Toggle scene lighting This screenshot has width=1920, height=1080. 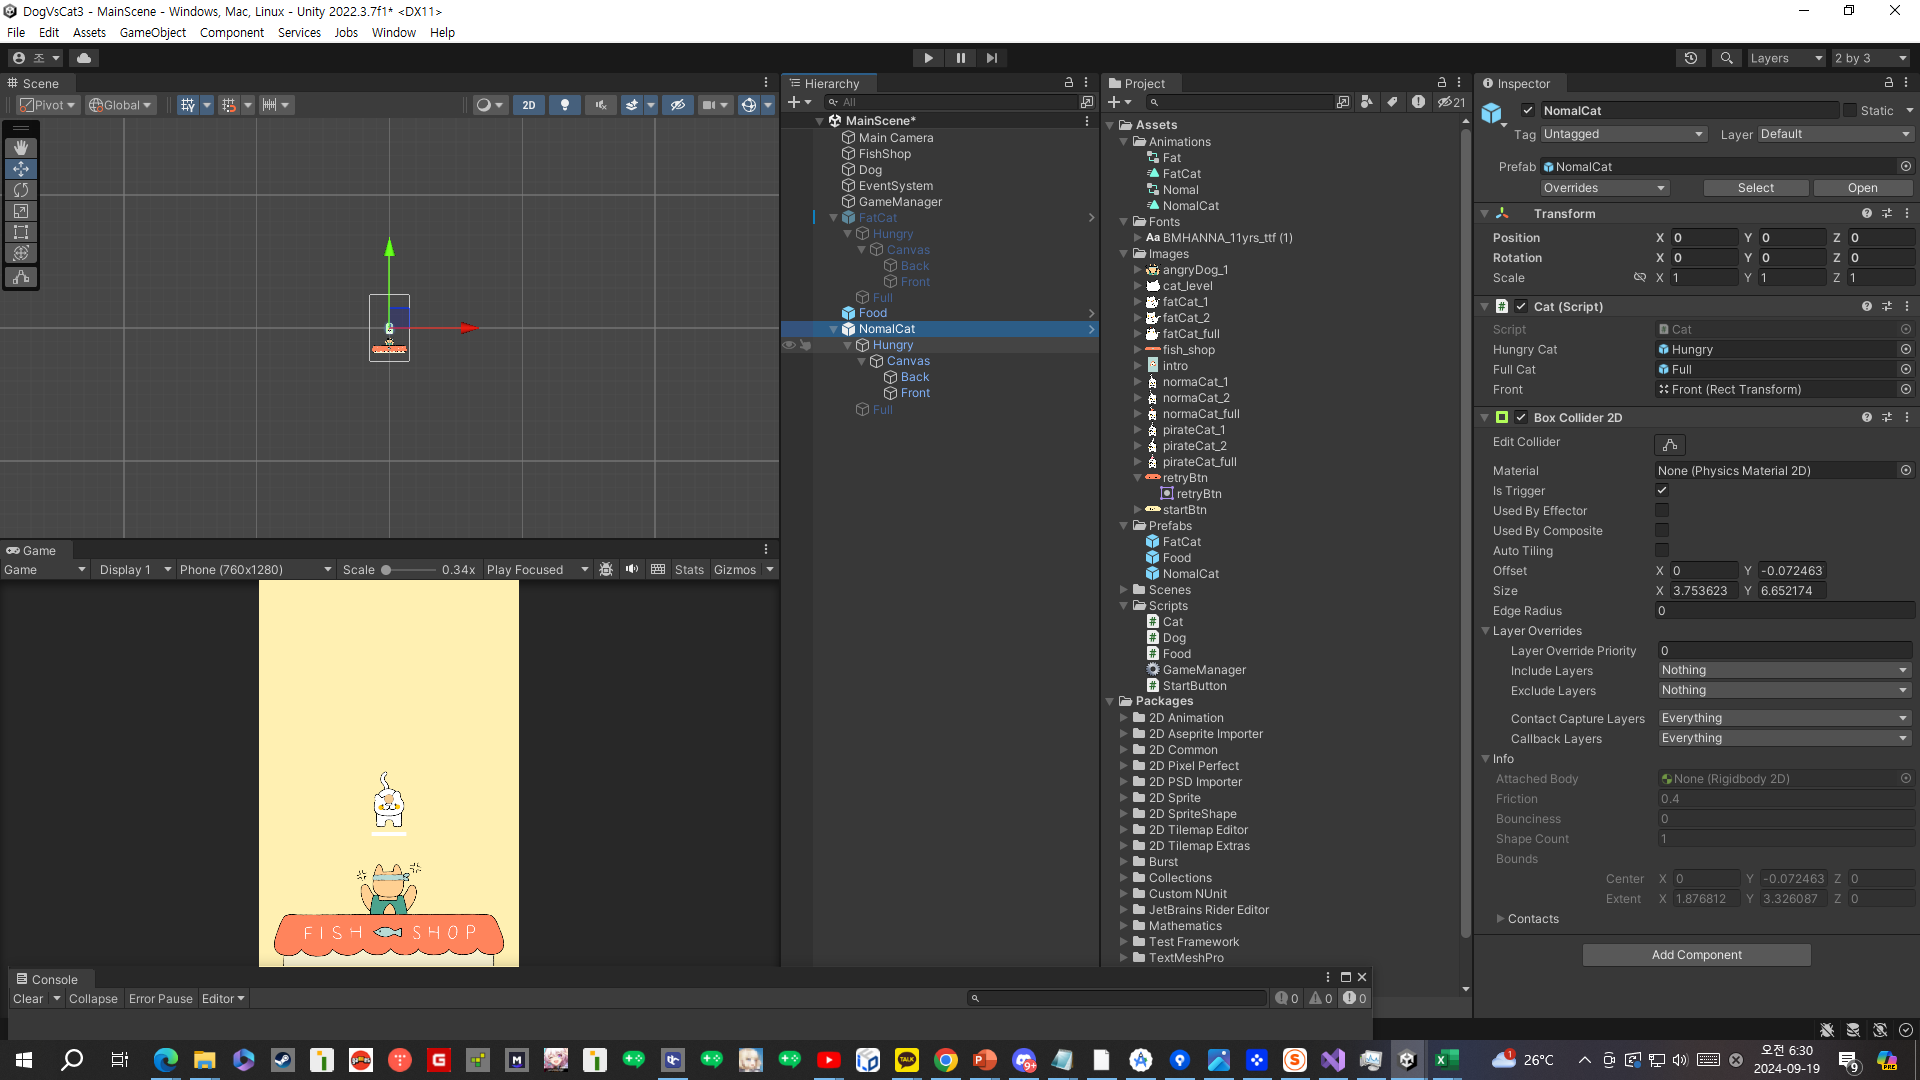pyautogui.click(x=565, y=105)
